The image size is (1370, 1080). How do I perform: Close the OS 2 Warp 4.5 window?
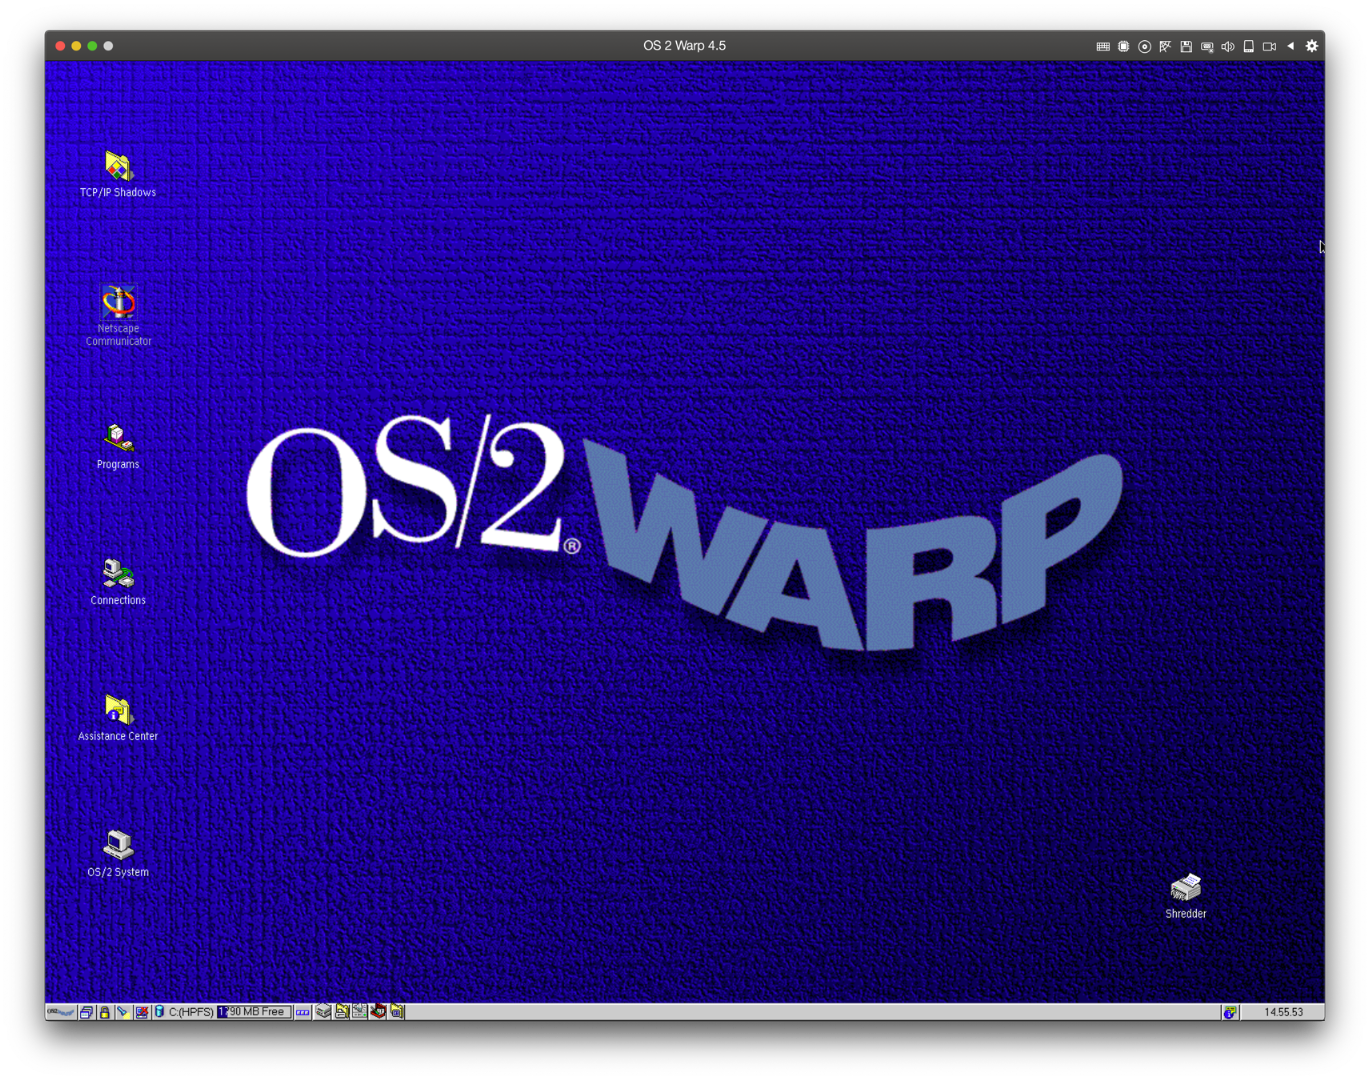pyautogui.click(x=60, y=46)
